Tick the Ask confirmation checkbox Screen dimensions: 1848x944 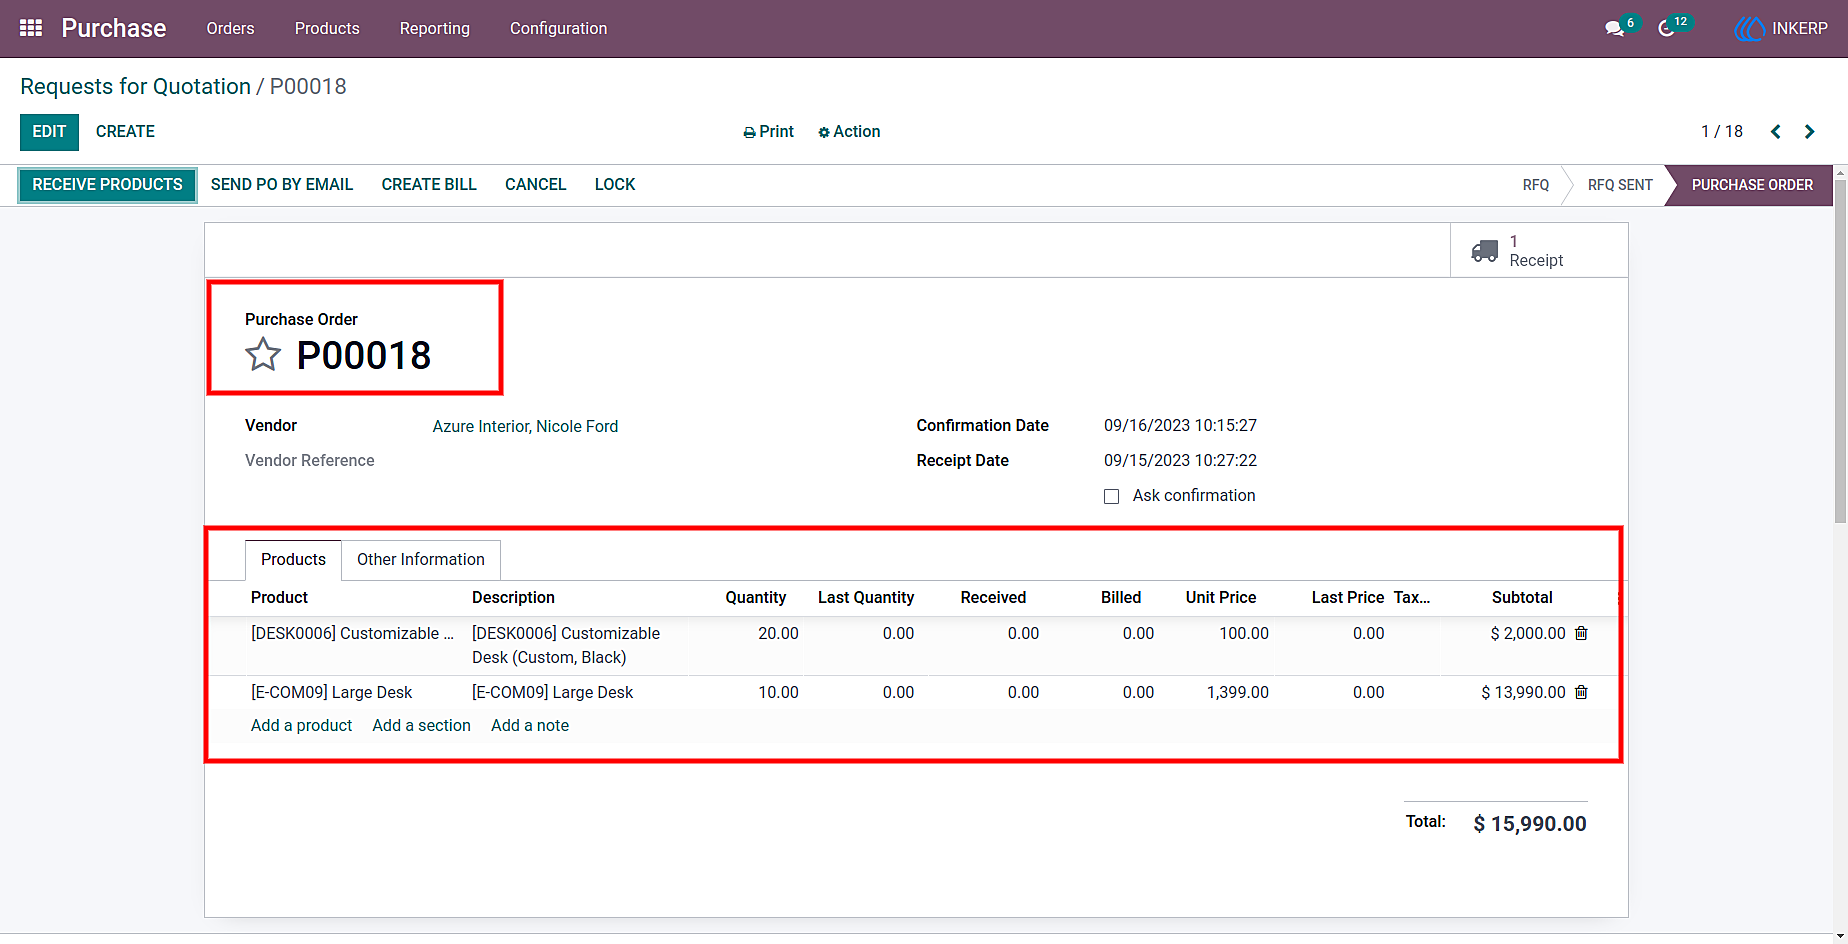pos(1111,496)
